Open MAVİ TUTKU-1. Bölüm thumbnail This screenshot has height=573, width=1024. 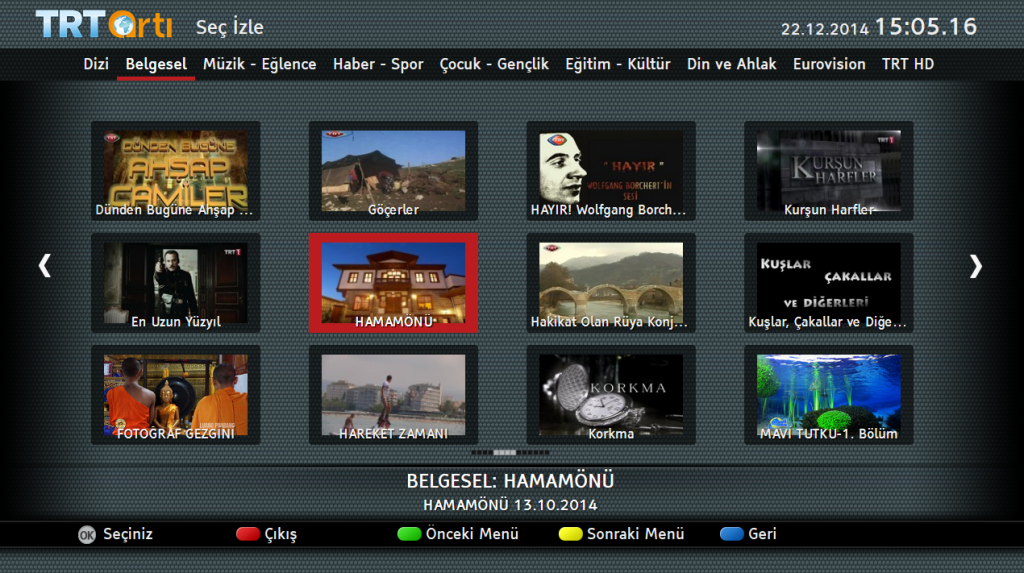pos(828,395)
